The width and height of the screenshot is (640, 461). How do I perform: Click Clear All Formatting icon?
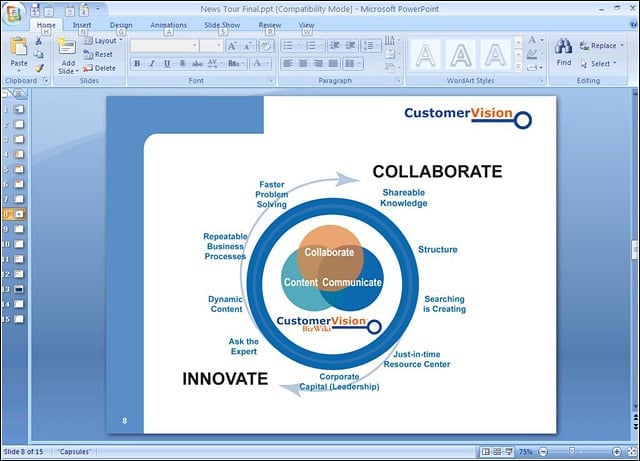[266, 46]
